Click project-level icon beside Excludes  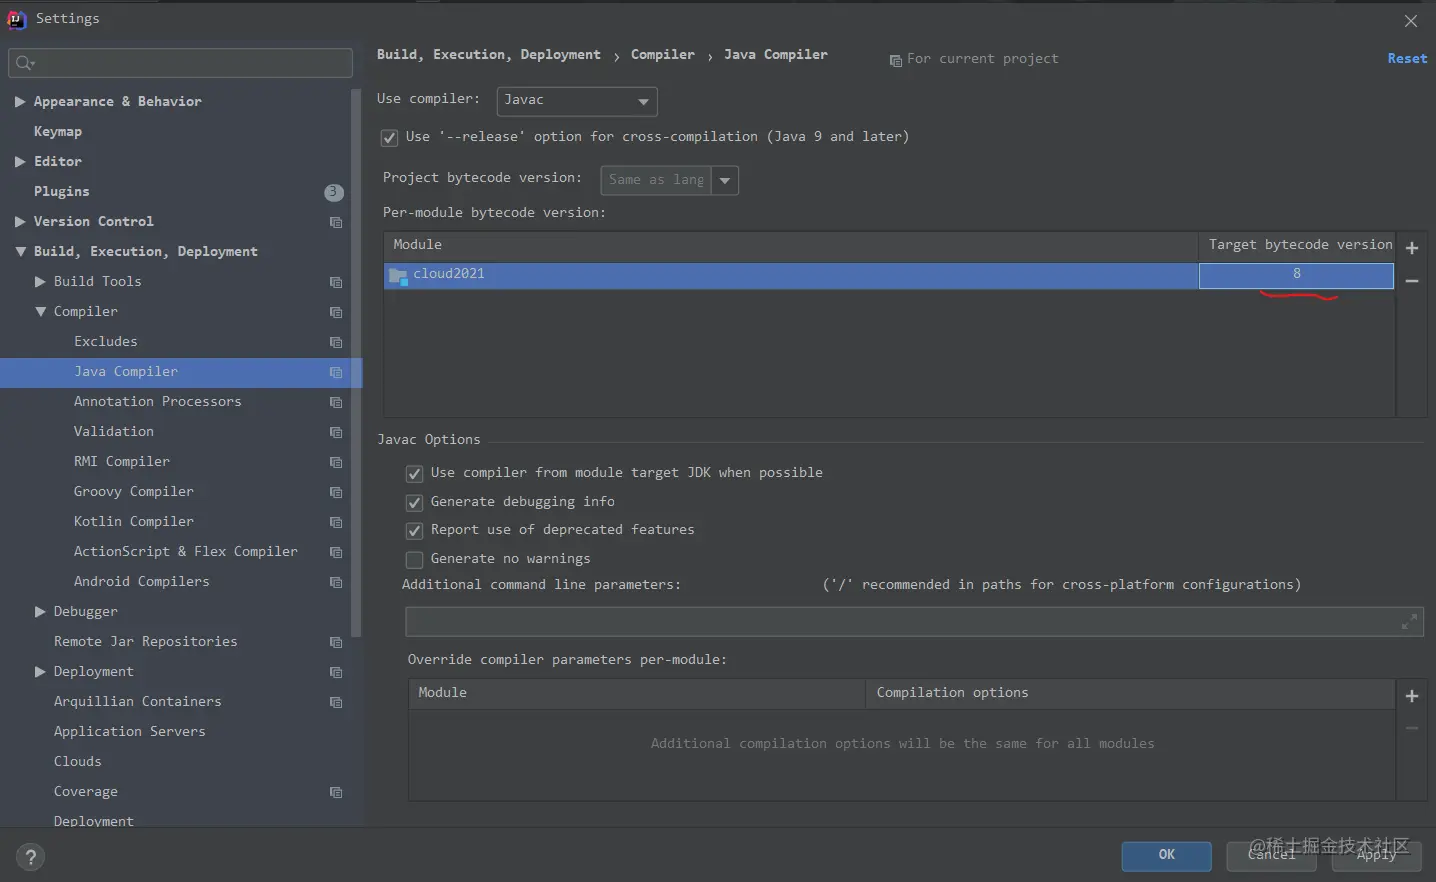tap(336, 342)
